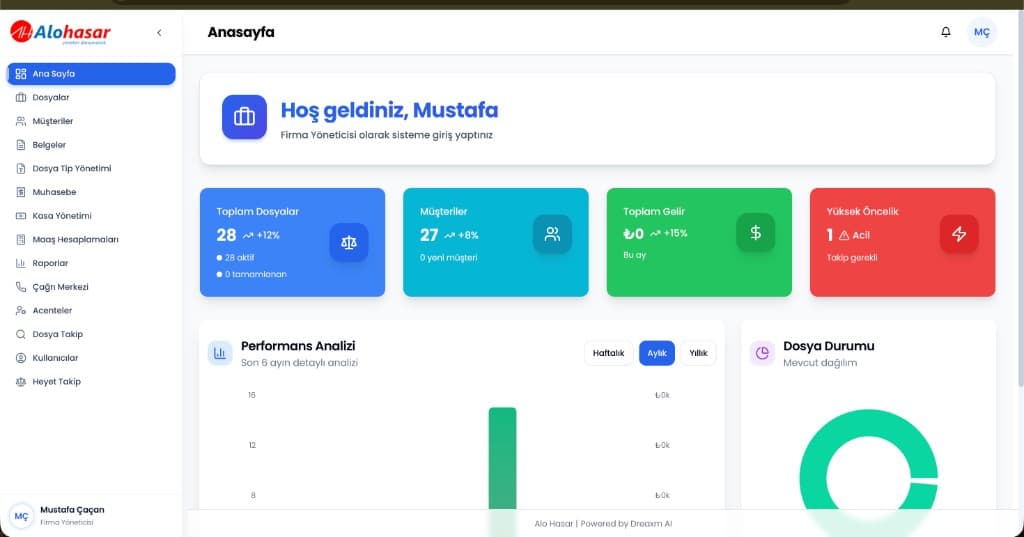
Task: Click the 28 aktif status text
Action: [240, 257]
